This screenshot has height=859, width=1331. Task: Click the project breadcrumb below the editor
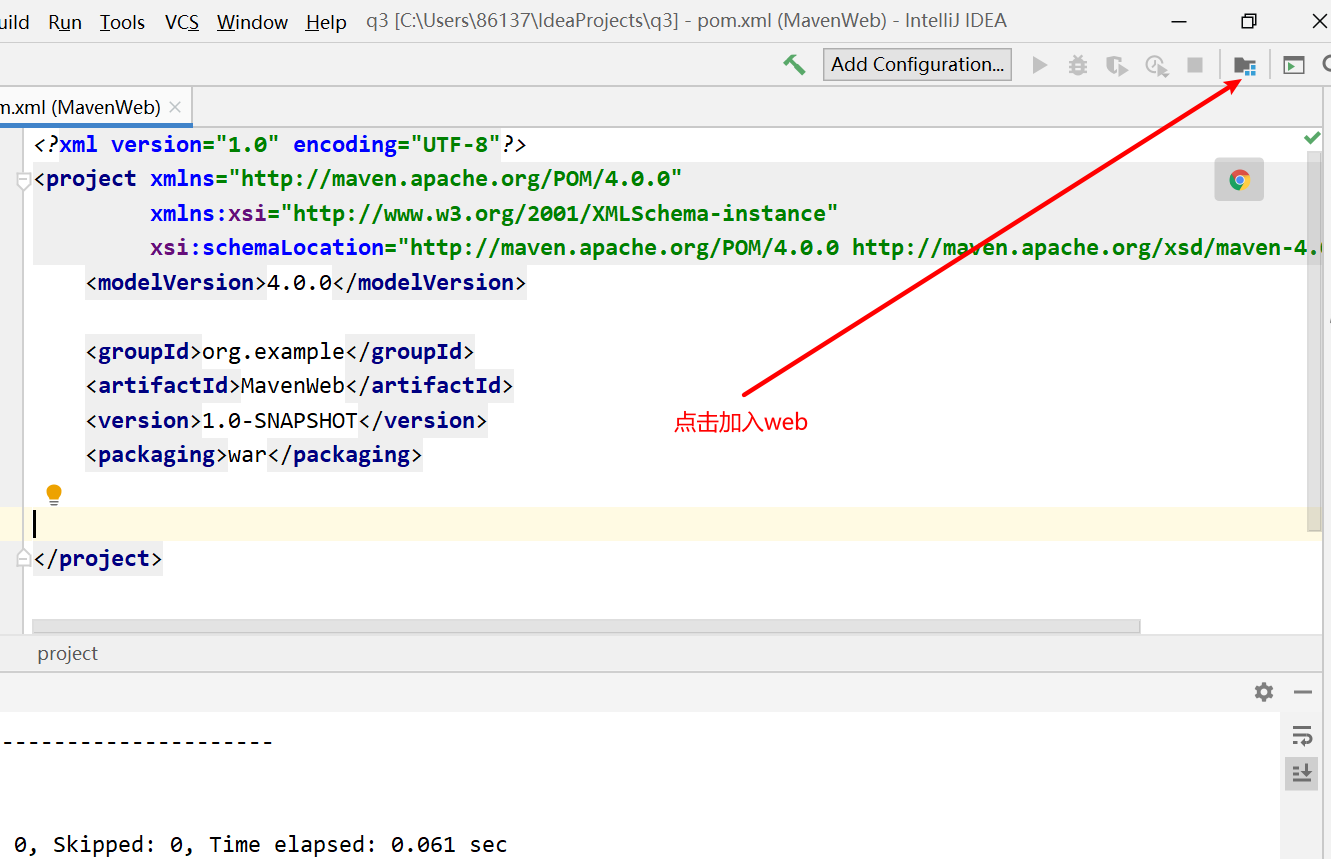(68, 654)
